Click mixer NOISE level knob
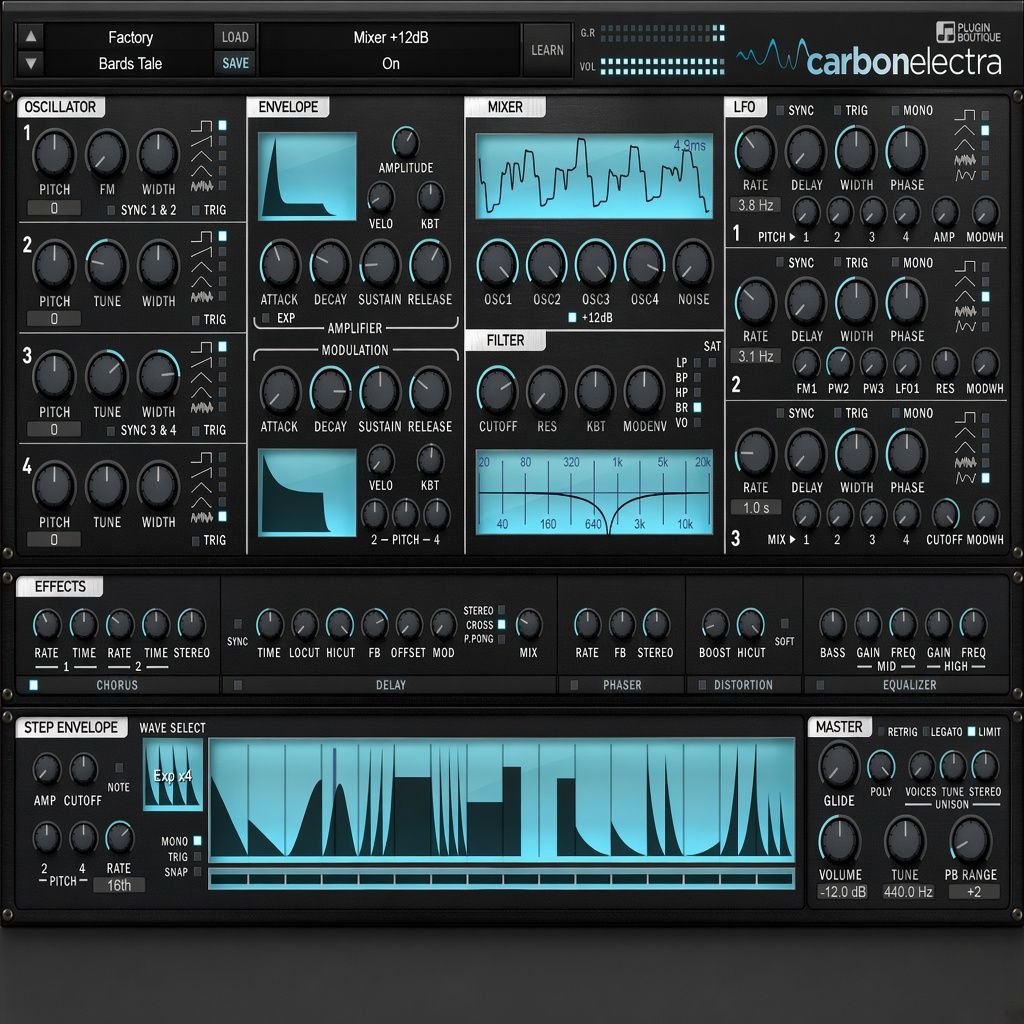 (693, 263)
